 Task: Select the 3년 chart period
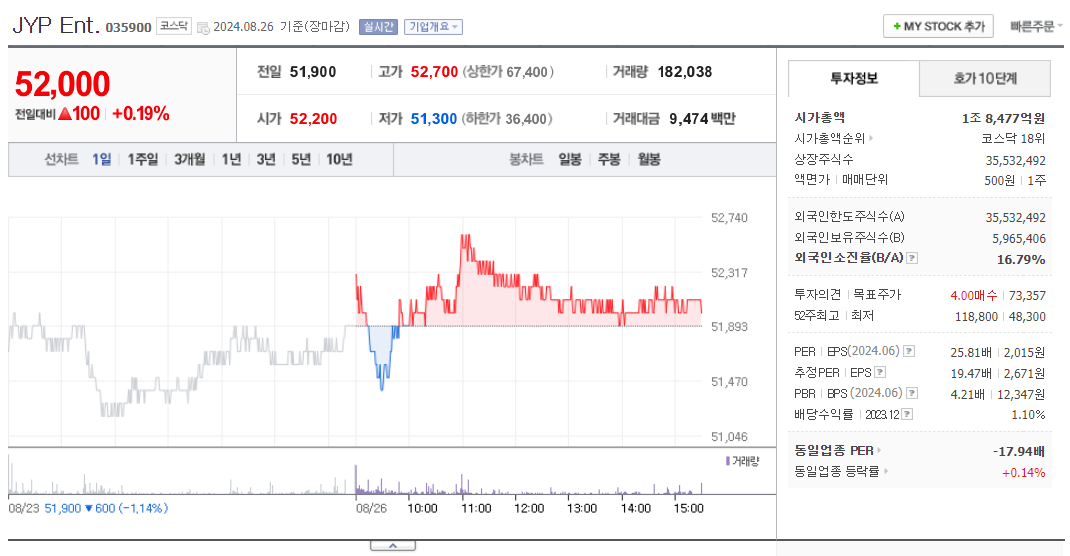tap(266, 160)
